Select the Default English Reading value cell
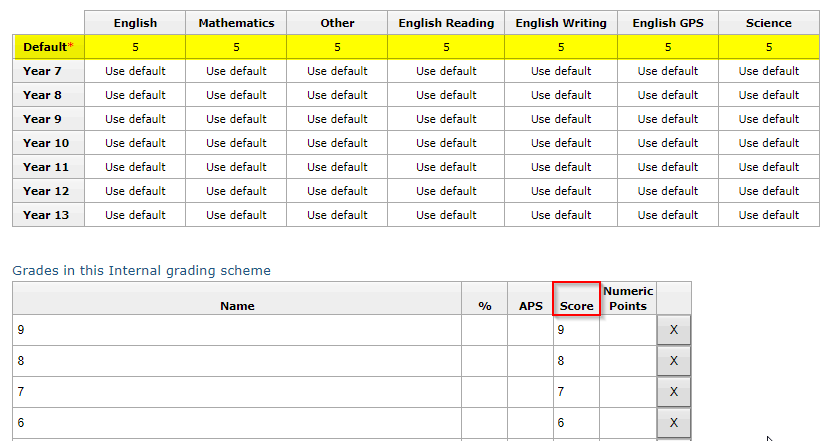 coord(446,47)
